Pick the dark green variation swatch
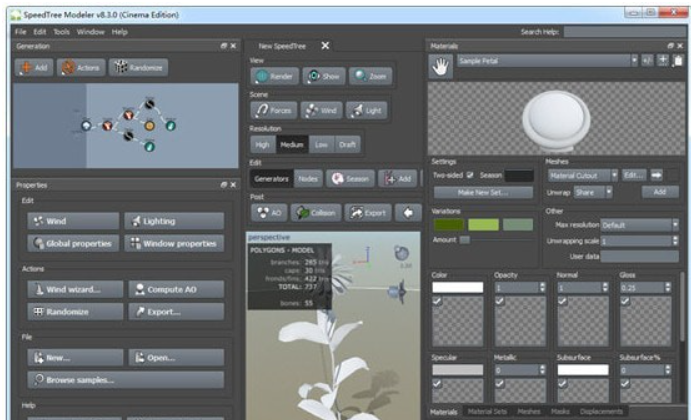Image resolution: width=691 pixels, height=420 pixels. pyautogui.click(x=449, y=225)
